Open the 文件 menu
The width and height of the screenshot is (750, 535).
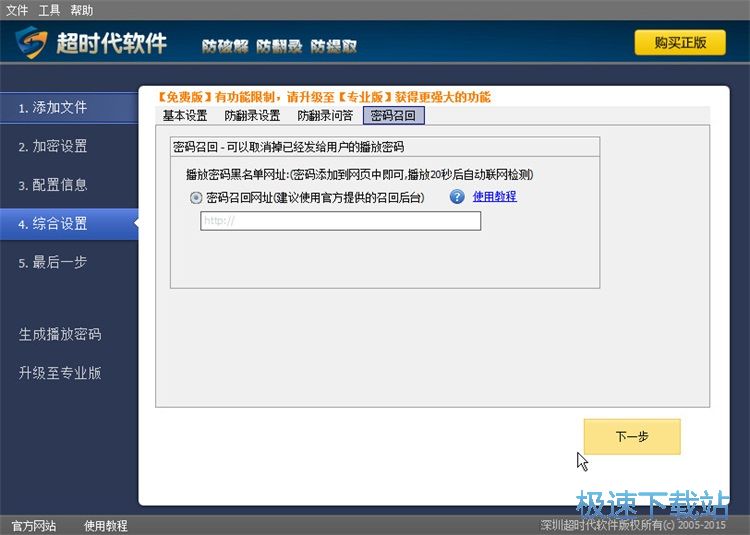(x=17, y=10)
